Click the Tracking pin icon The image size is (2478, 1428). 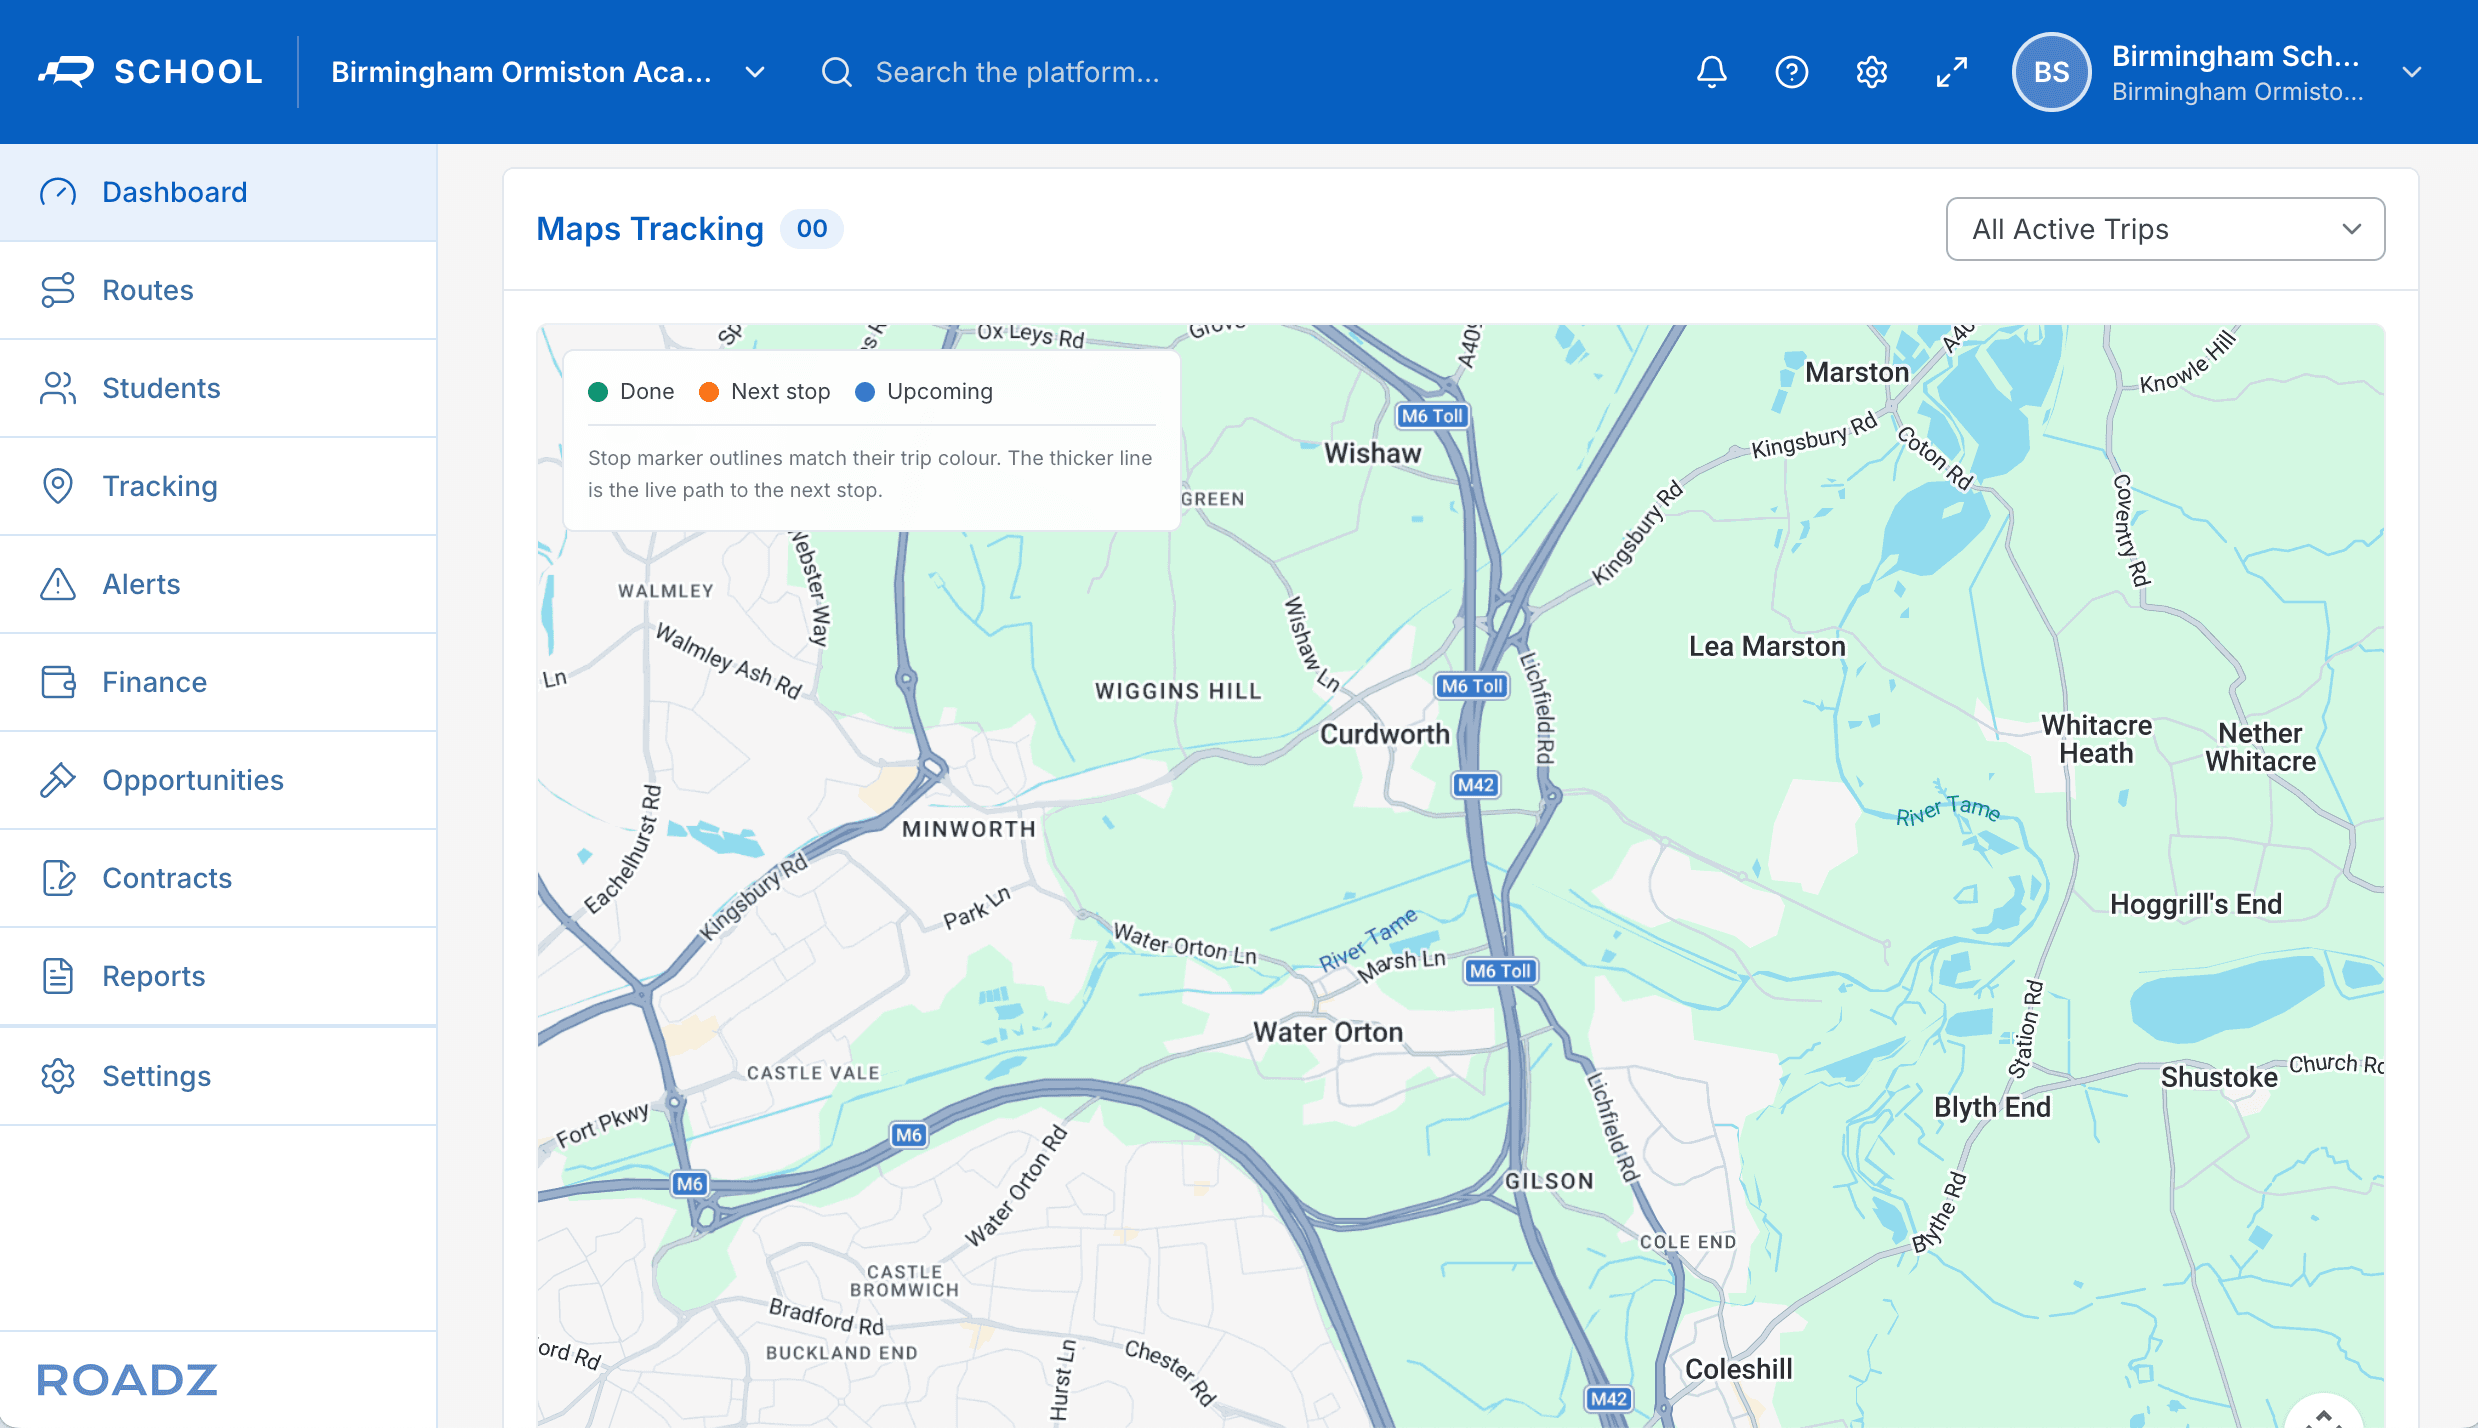coord(58,486)
